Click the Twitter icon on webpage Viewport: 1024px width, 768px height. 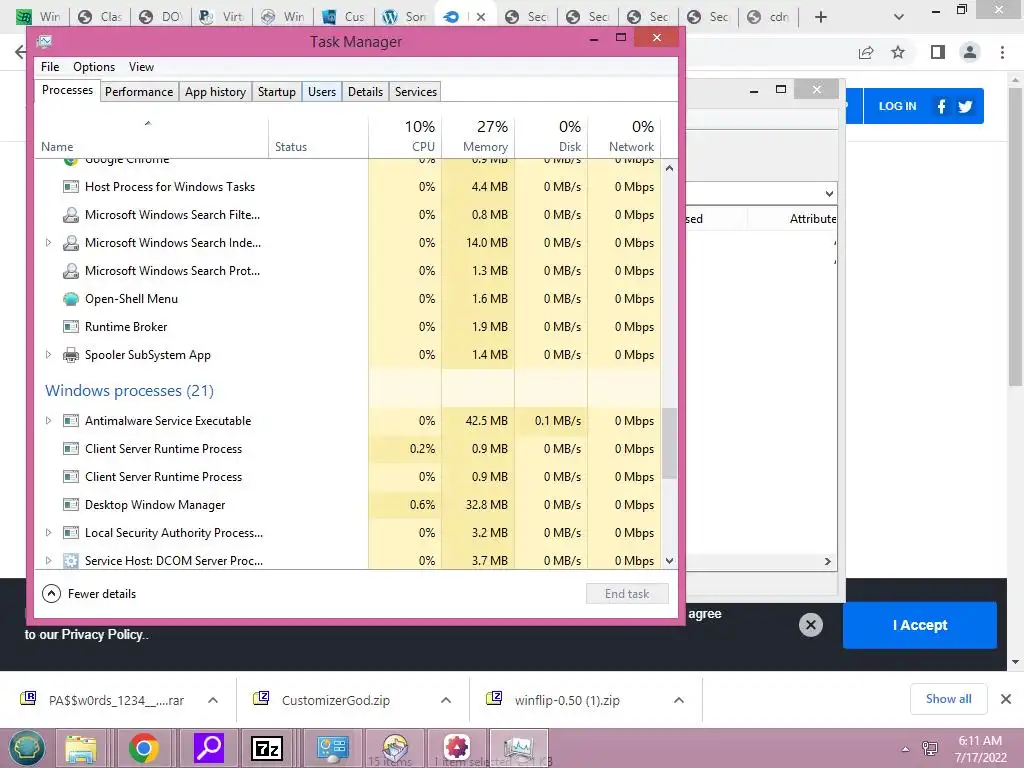click(965, 106)
